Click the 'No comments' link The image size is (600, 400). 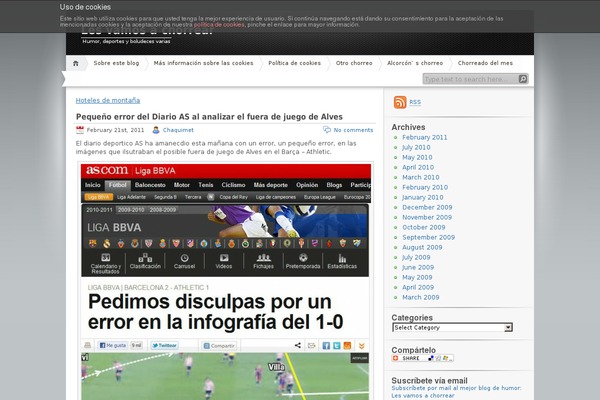[x=353, y=130]
